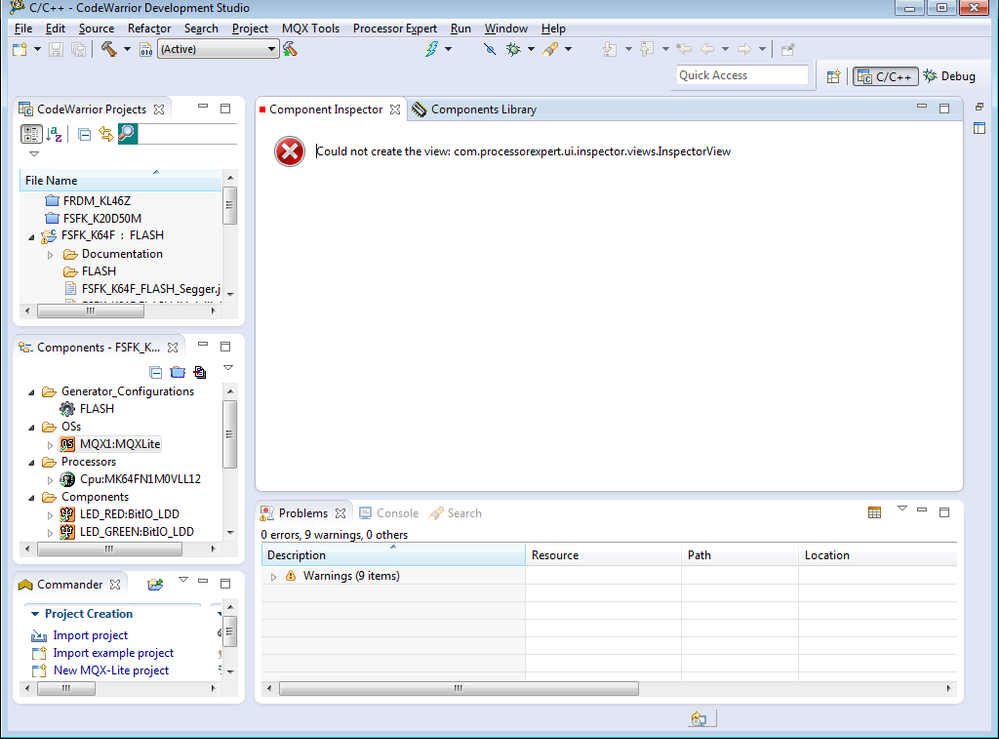Open the Active build configuration combo box
The height and width of the screenshot is (739, 999).
pos(218,49)
